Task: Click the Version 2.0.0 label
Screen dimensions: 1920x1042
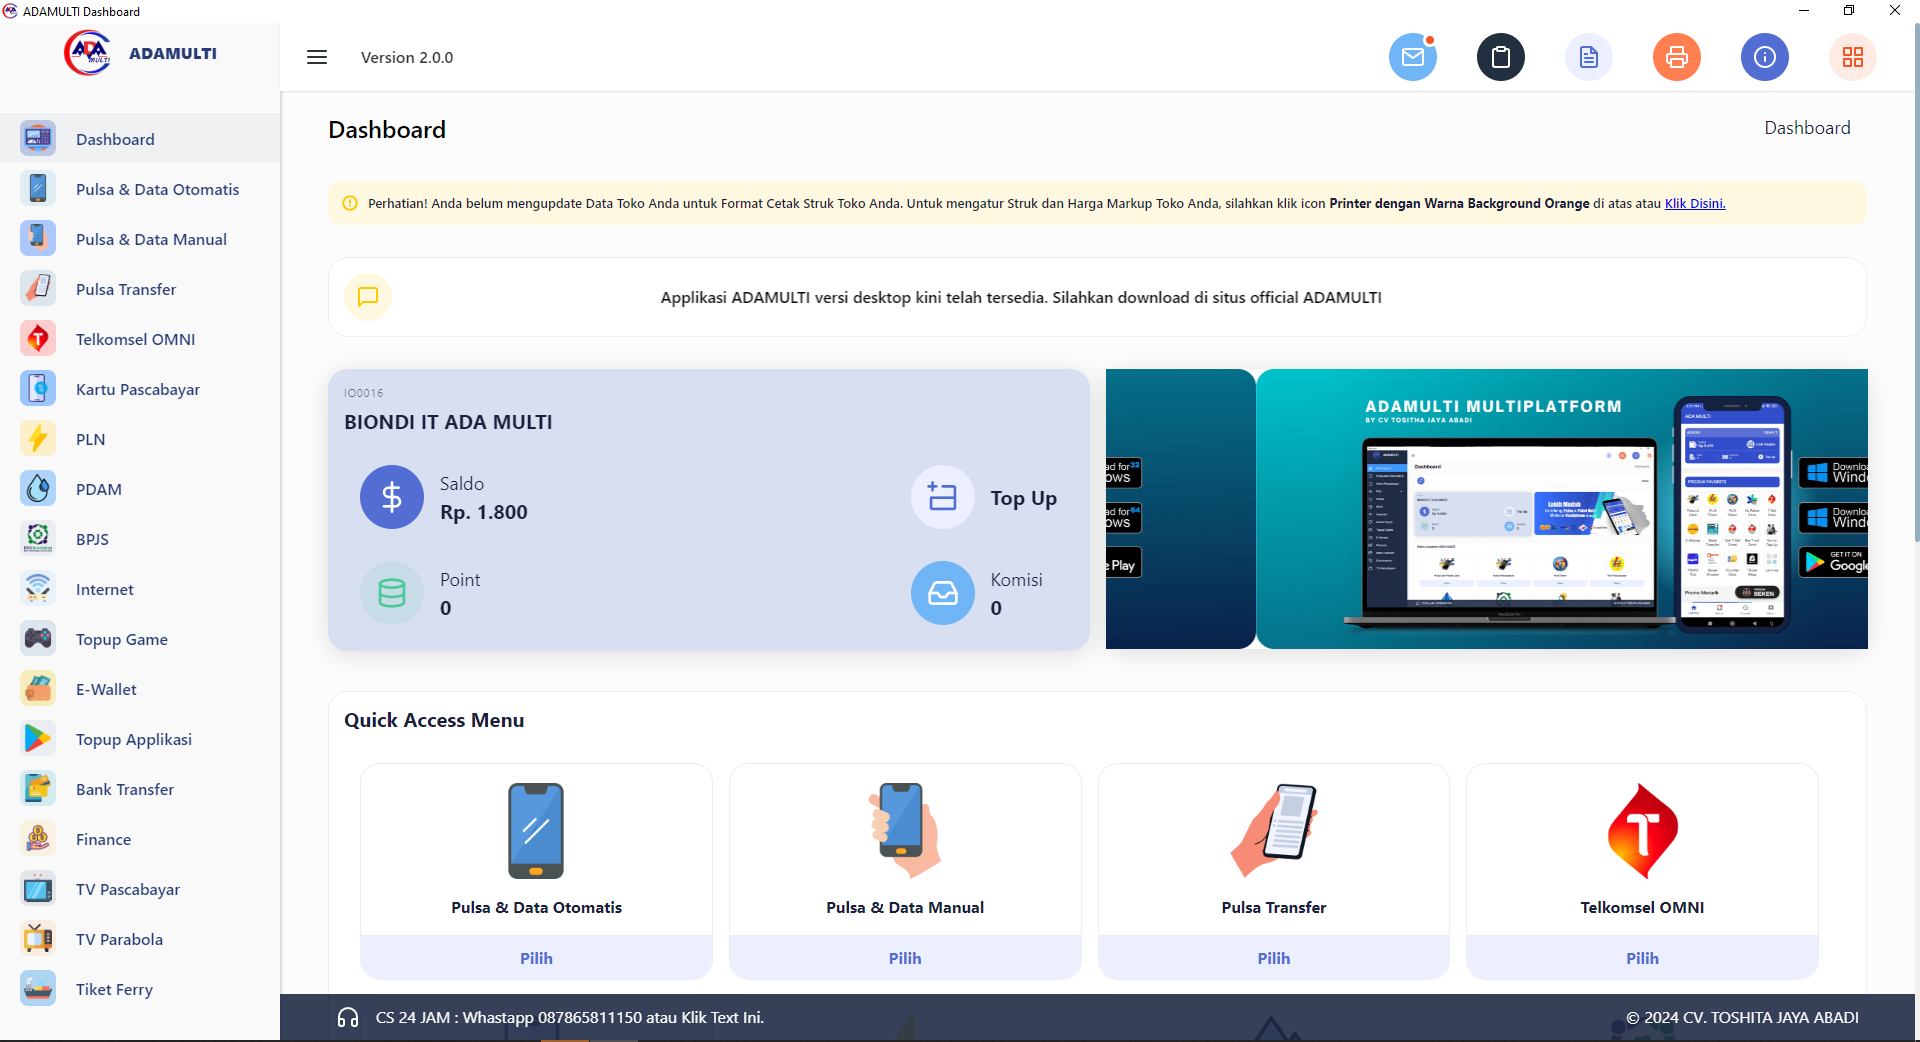Action: 407,57
